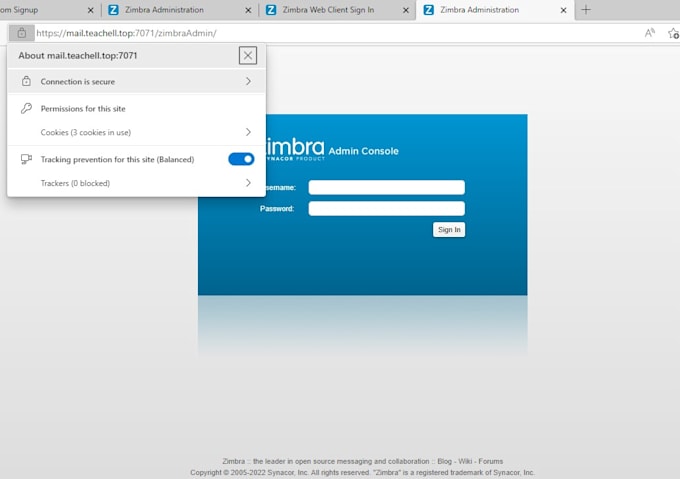Click the Synacor copyright line in the footer
680x479 pixels.
pyautogui.click(x=362, y=472)
